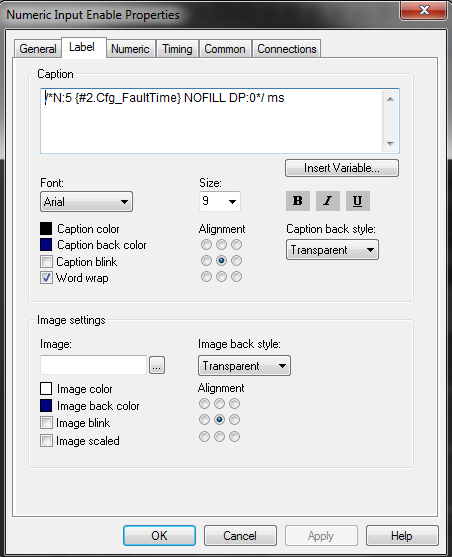Open the Font dropdown showing Arial

[x=86, y=201]
